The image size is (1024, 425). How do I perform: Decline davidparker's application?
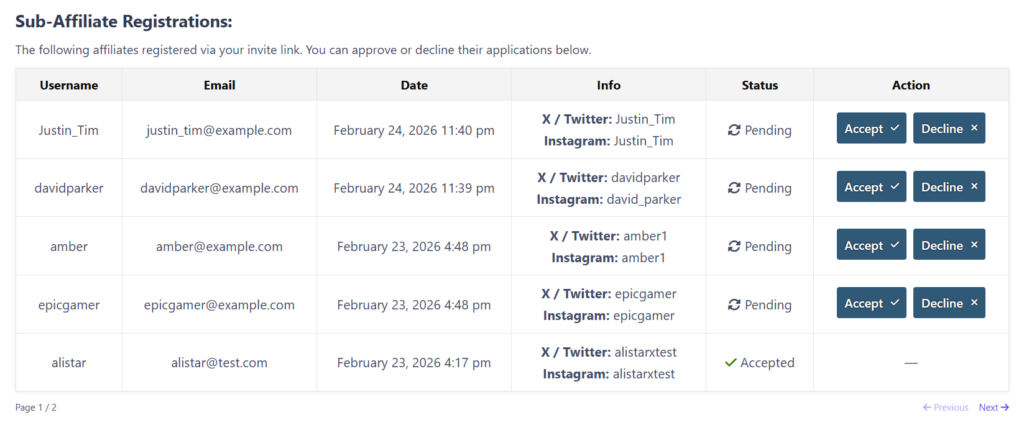[948, 187]
